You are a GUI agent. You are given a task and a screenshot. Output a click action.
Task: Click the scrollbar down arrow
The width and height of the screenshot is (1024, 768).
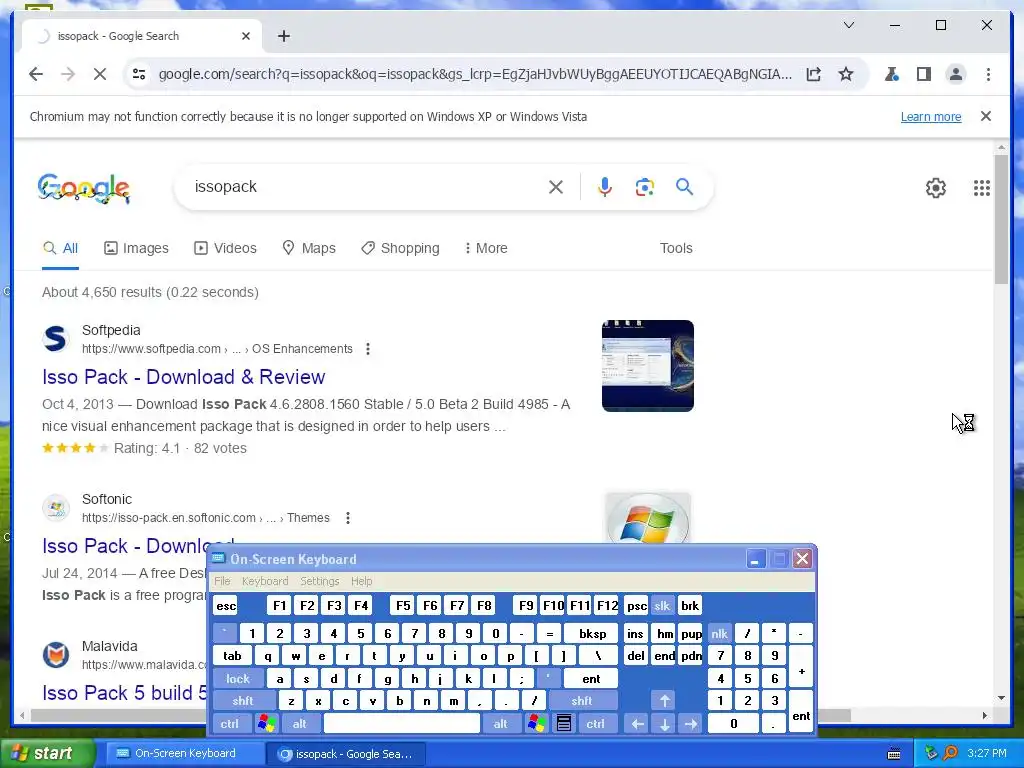1001,698
